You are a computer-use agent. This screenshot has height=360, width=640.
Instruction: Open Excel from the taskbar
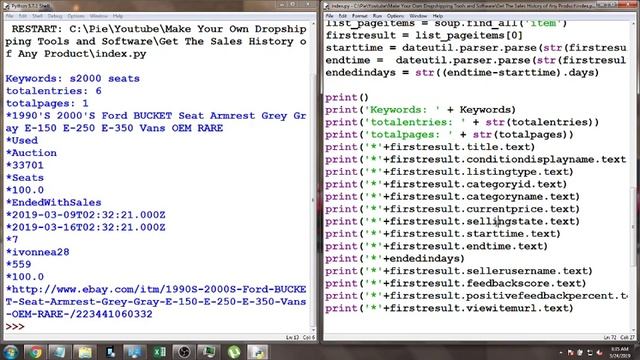160,352
